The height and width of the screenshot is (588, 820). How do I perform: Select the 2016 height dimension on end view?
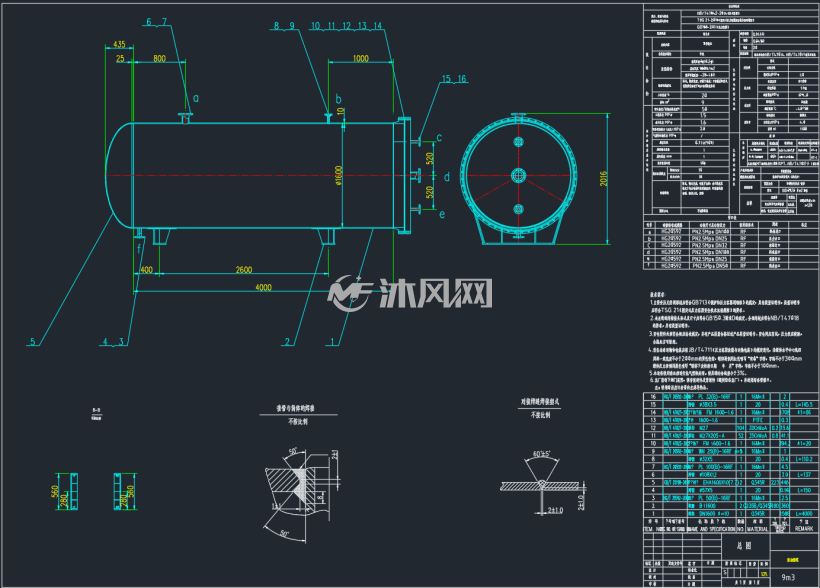tap(603, 178)
